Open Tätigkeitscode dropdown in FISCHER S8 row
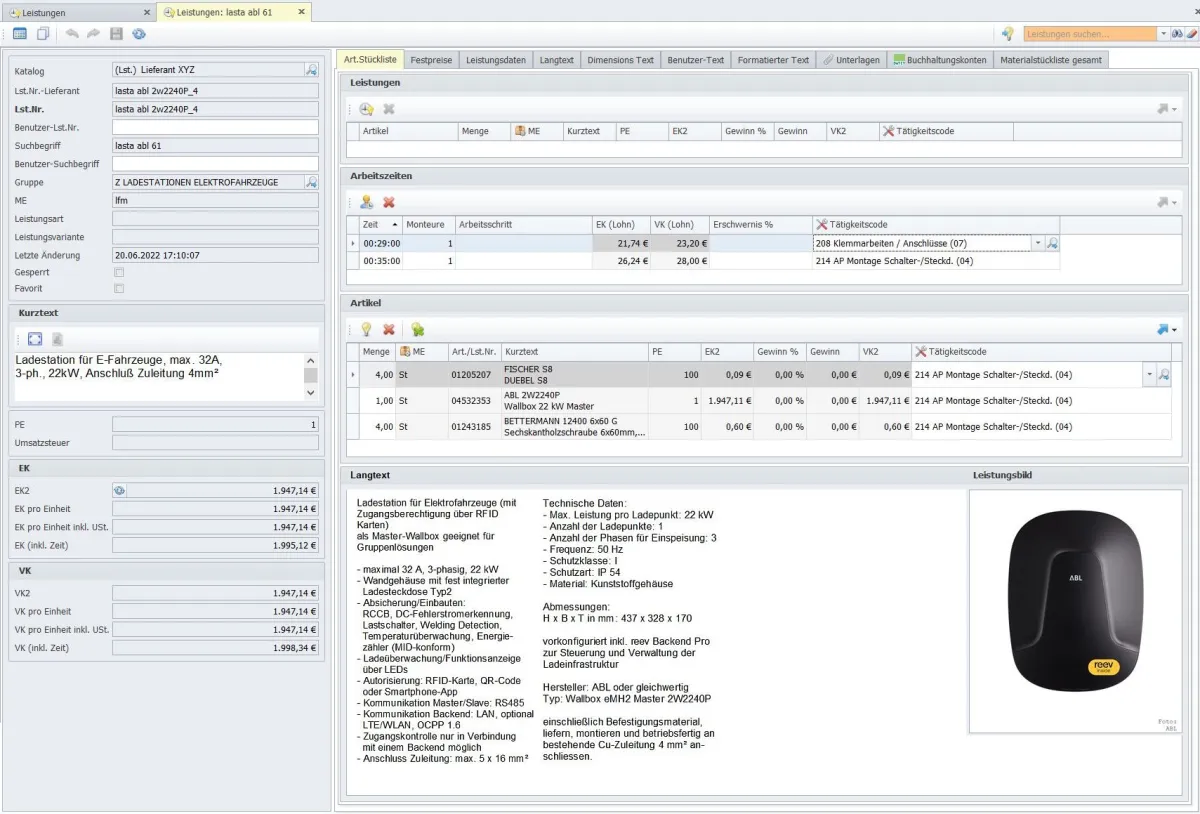The image size is (1200, 814). click(1149, 375)
